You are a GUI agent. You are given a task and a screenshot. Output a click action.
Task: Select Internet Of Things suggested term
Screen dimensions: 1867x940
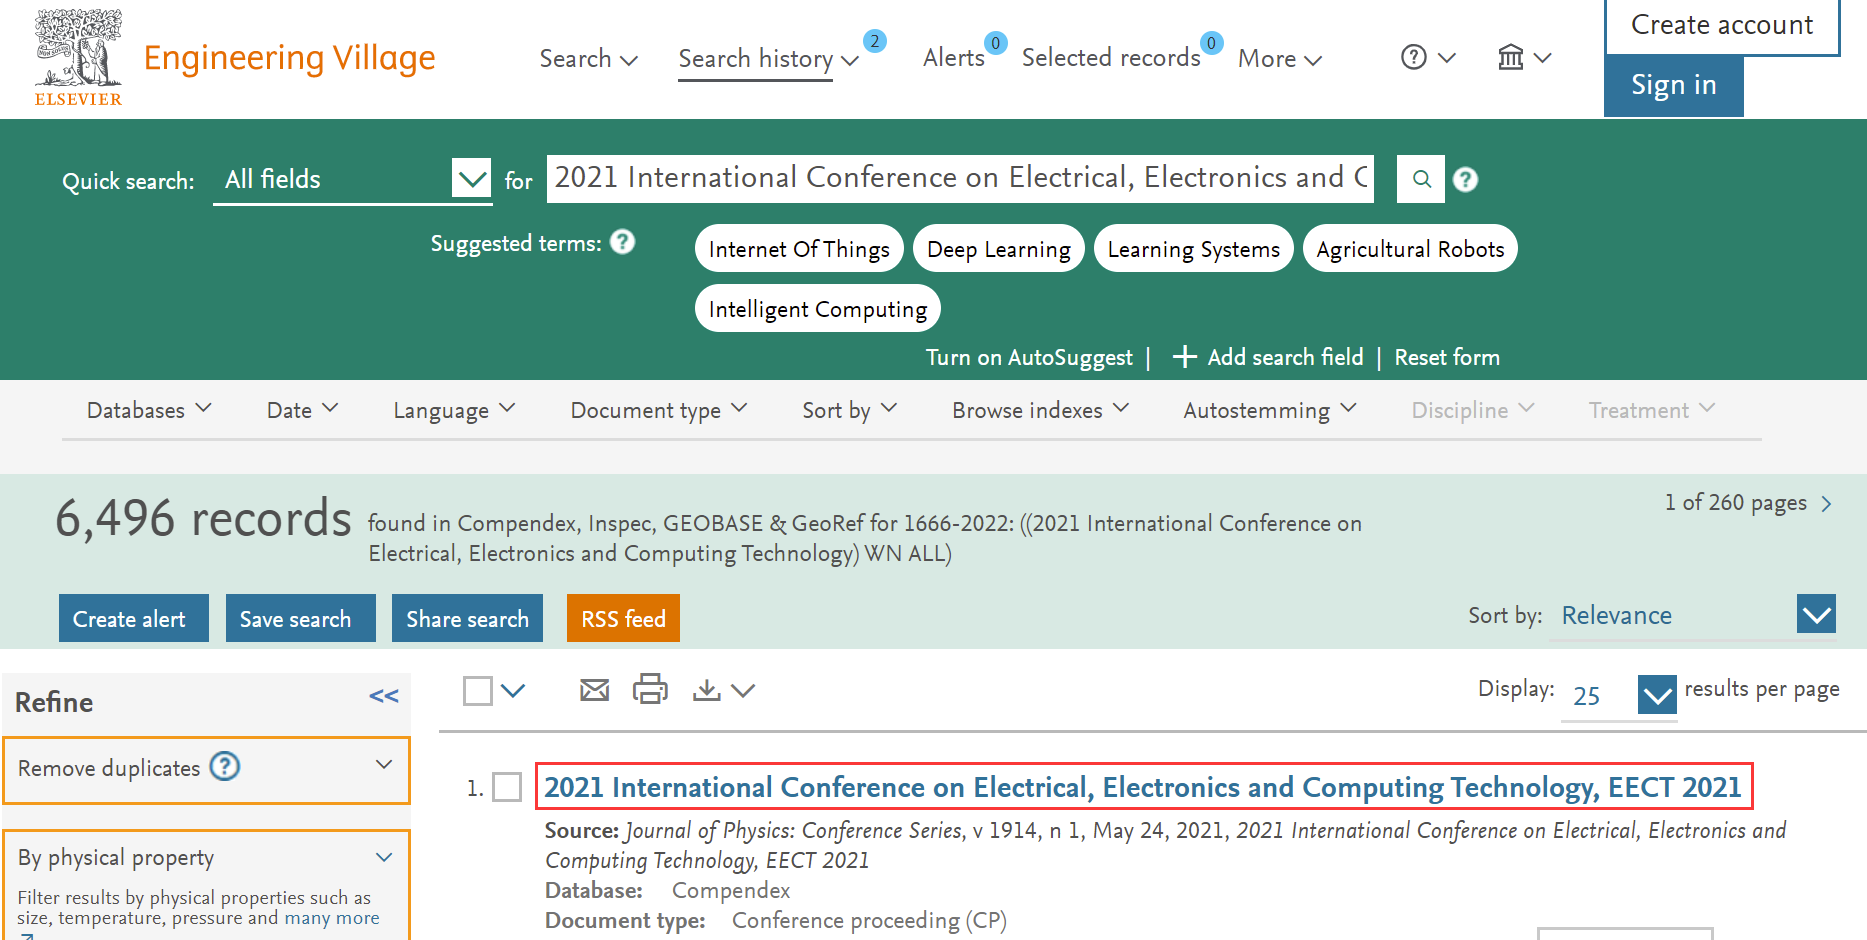coord(799,248)
